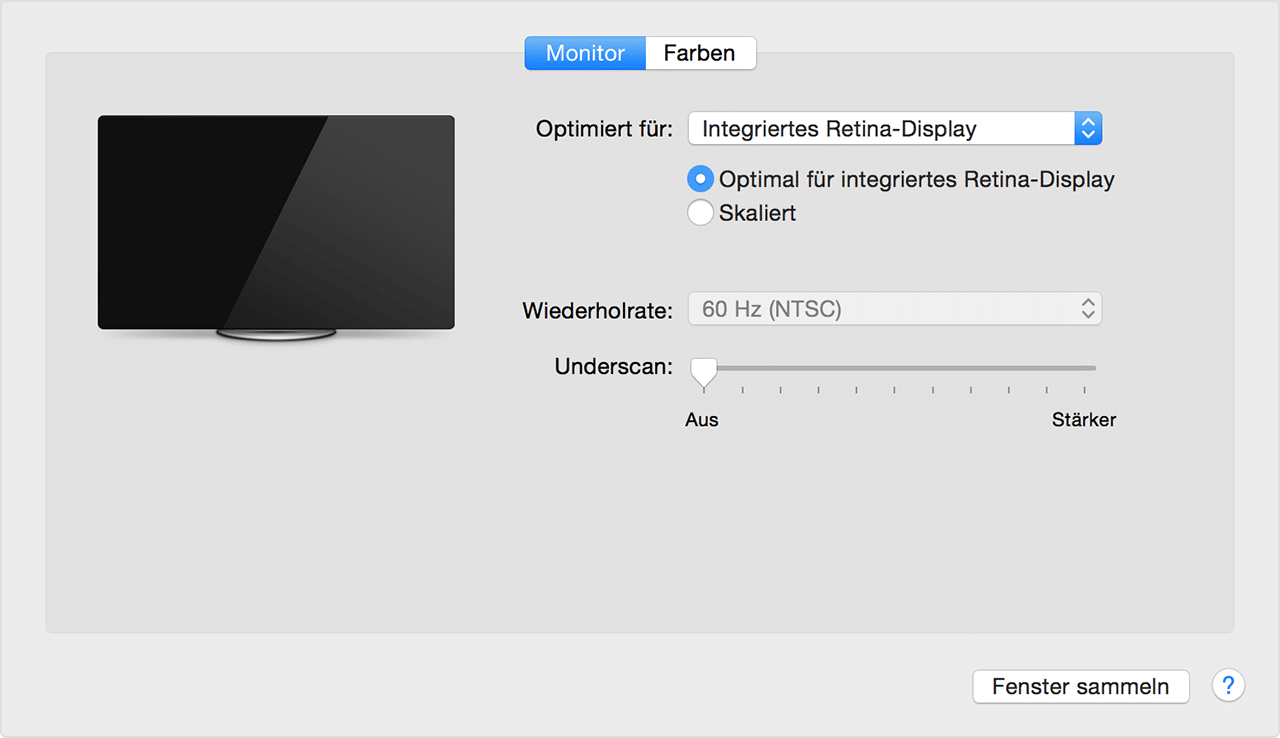Click the stepper arrows on "60 Hz (NTSC)"
1280x738 pixels.
click(1087, 308)
